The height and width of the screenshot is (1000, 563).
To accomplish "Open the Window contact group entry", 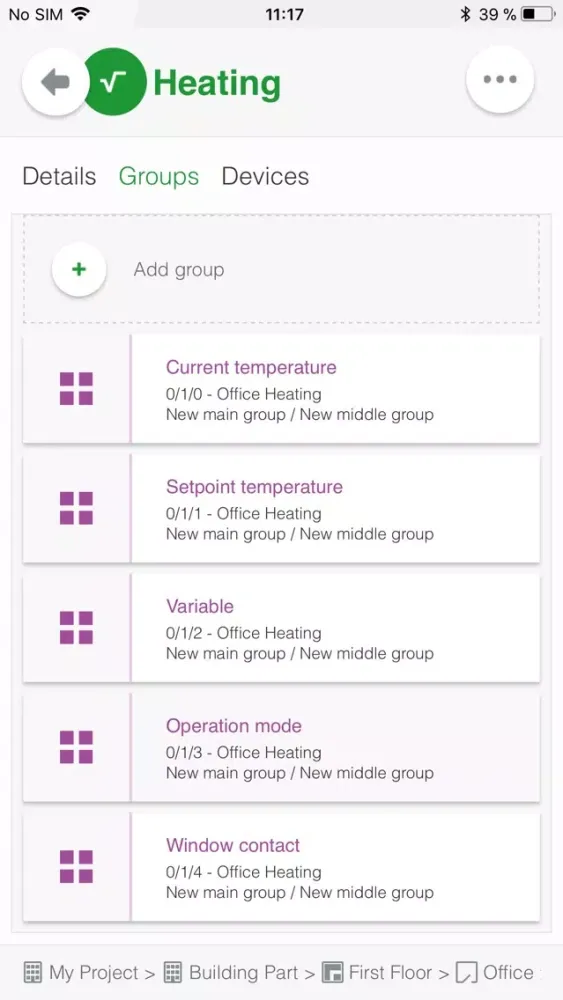I will pos(281,867).
